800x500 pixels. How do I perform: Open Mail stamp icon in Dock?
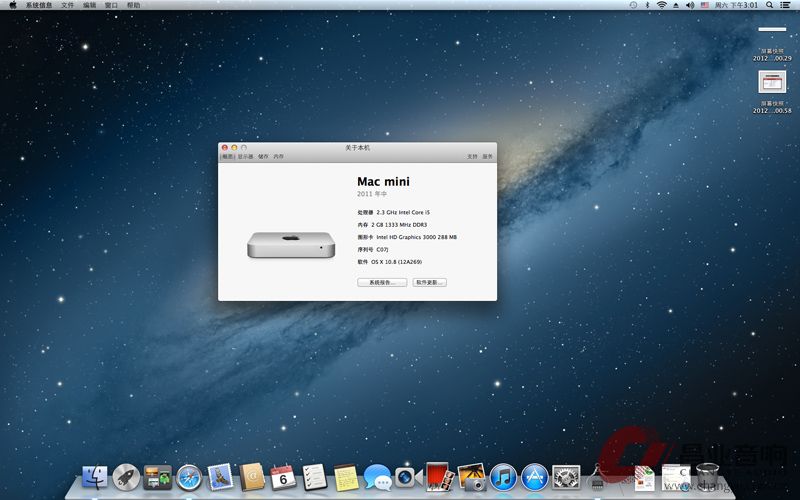click(x=220, y=478)
